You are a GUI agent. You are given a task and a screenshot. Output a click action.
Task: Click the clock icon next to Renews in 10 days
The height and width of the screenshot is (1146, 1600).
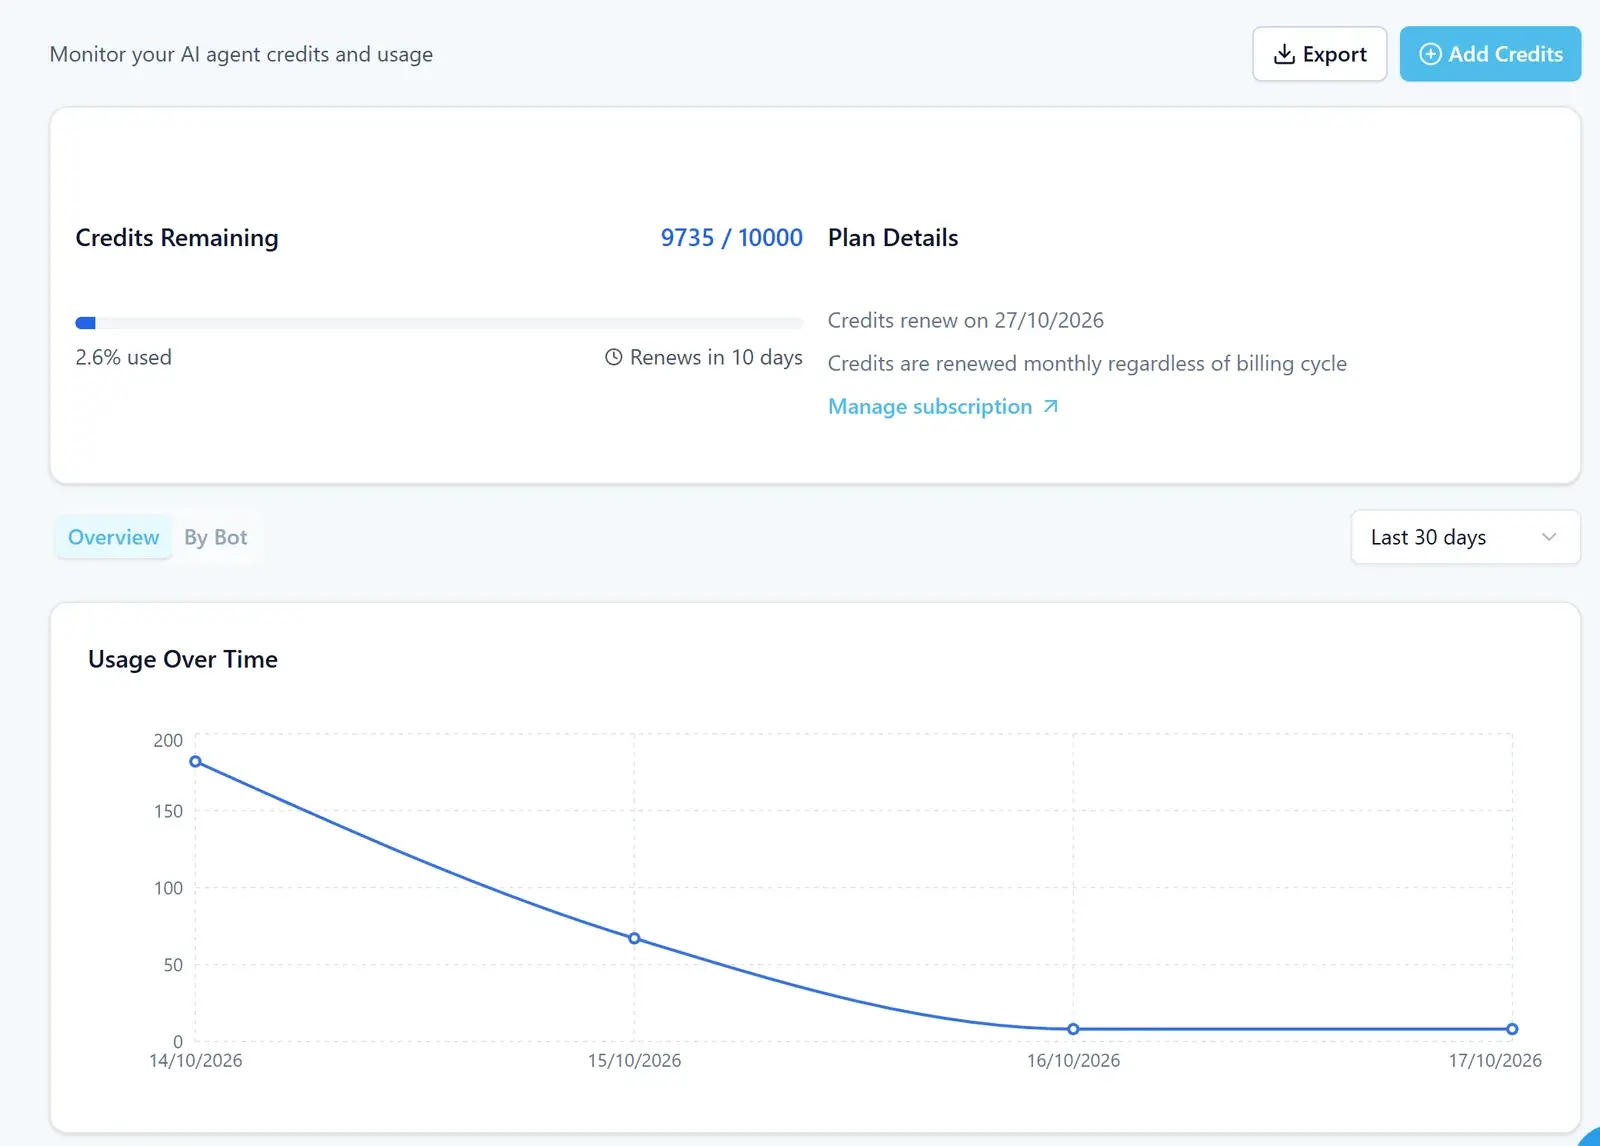click(x=614, y=357)
